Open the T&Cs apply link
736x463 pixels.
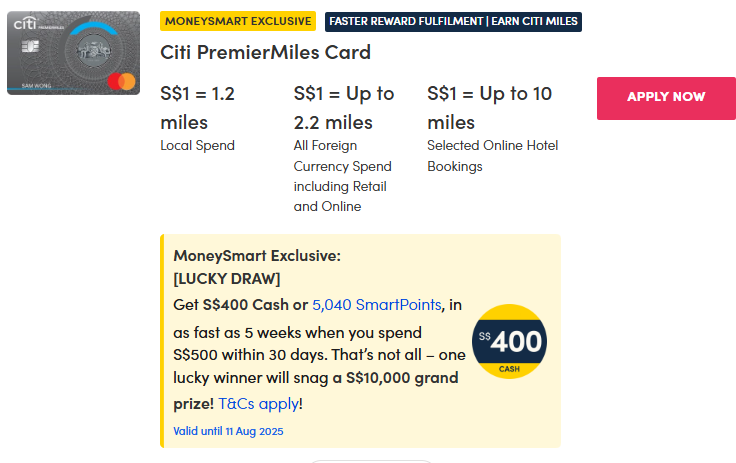click(x=259, y=404)
